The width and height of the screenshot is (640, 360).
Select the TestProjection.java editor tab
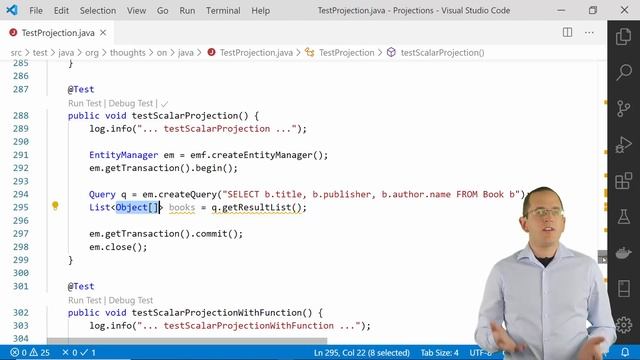[x=58, y=33]
